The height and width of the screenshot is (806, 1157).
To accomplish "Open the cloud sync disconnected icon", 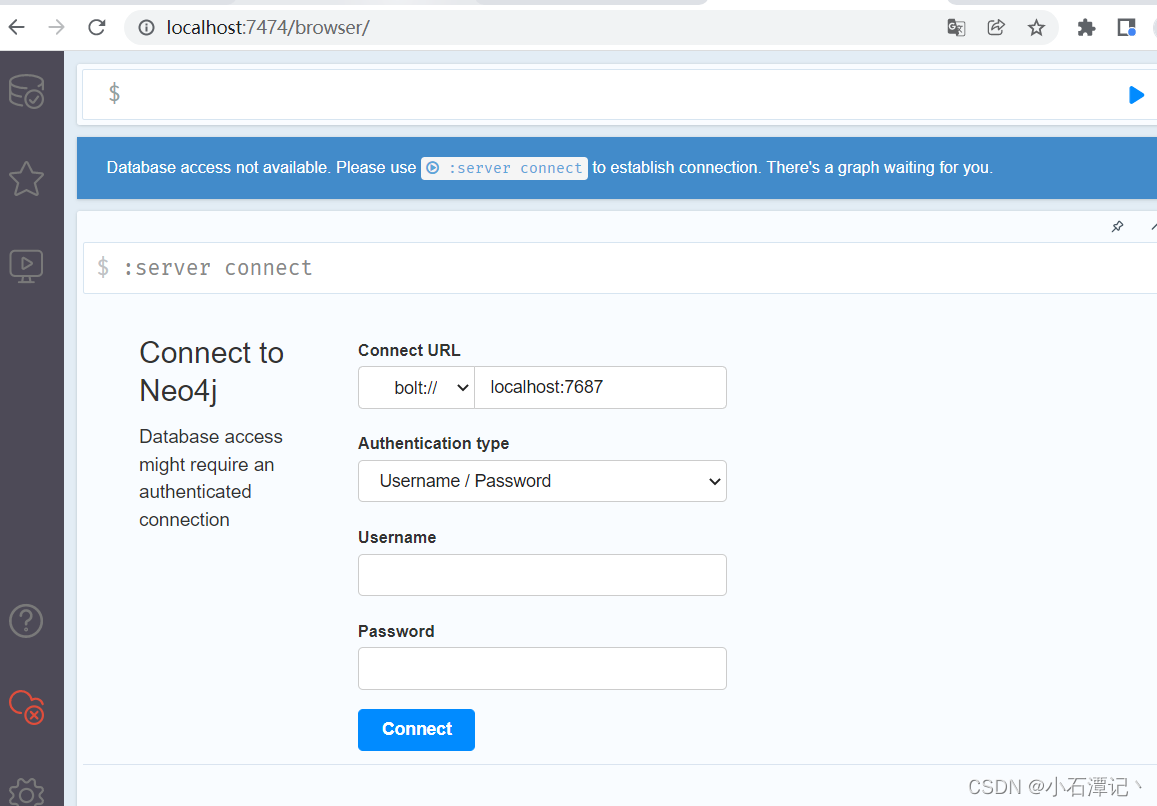I will tap(27, 707).
